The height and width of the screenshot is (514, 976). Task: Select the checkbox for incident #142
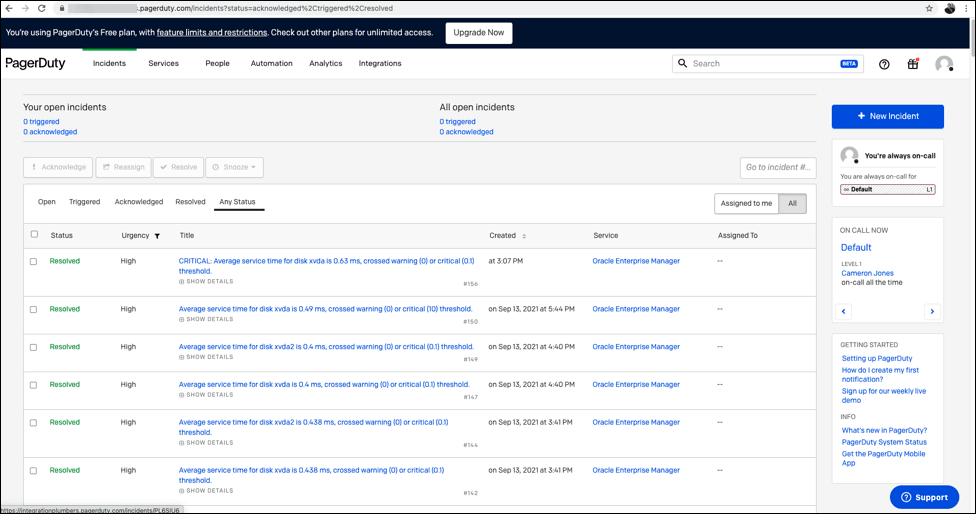34,470
